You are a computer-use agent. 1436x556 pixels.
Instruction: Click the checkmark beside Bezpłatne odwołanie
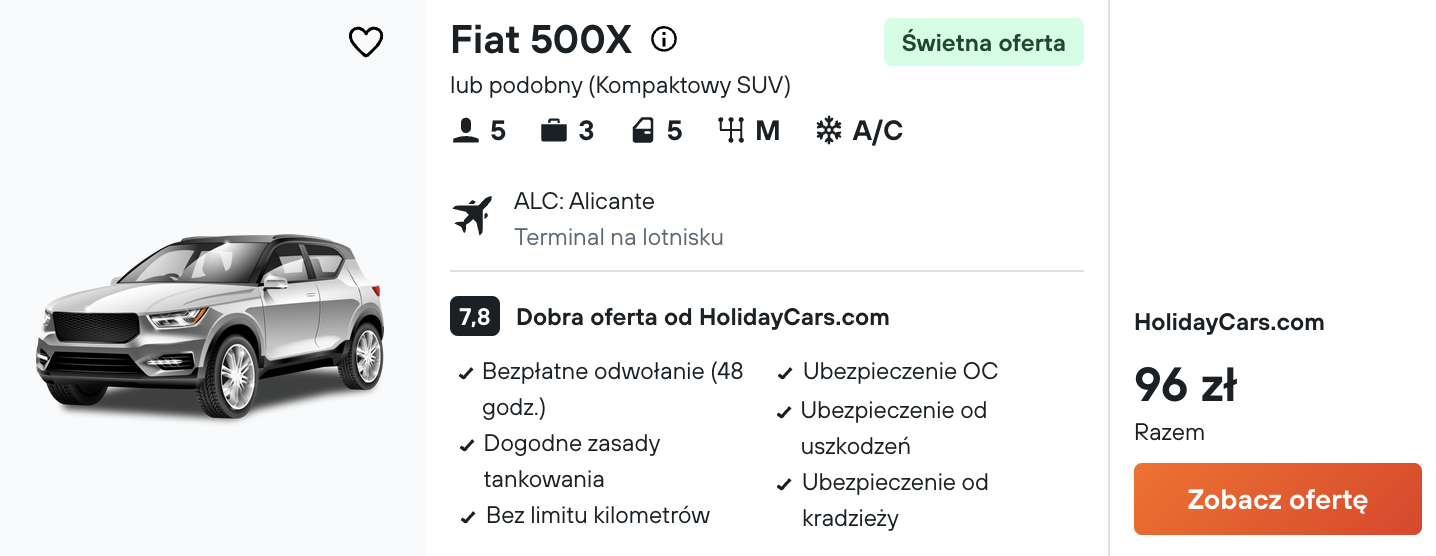[466, 374]
